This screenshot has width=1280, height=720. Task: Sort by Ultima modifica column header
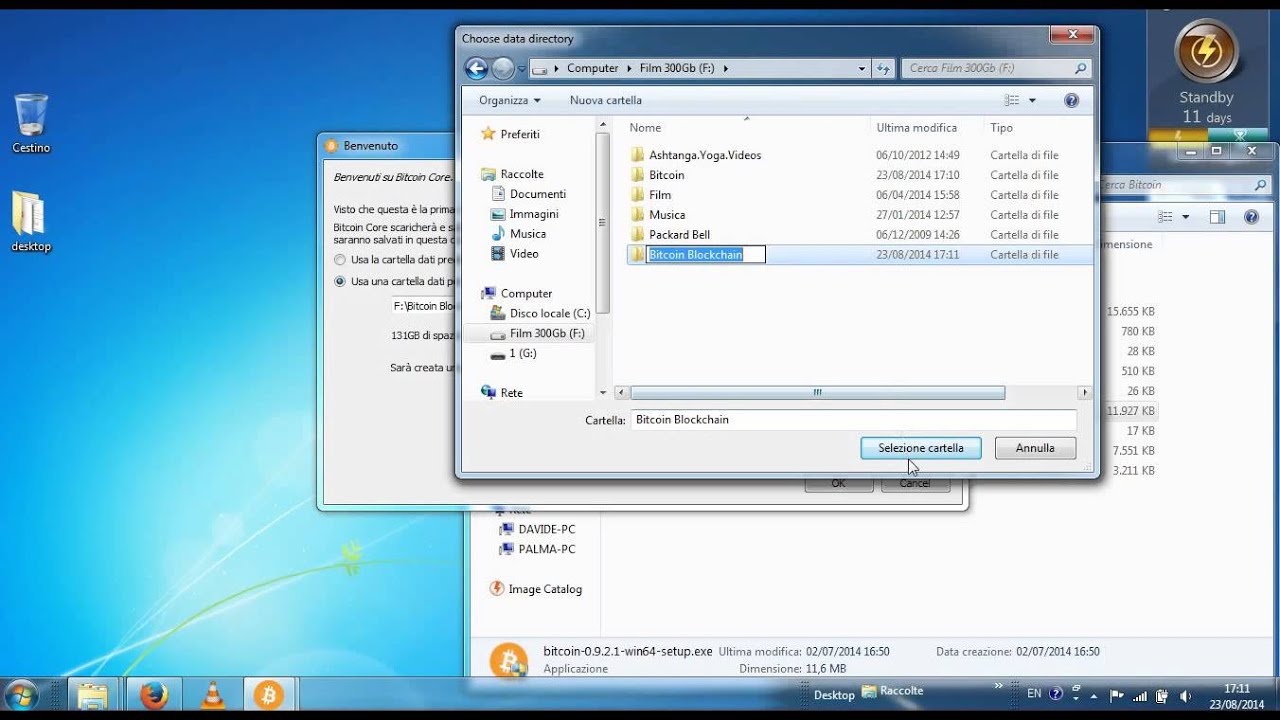[x=917, y=128]
